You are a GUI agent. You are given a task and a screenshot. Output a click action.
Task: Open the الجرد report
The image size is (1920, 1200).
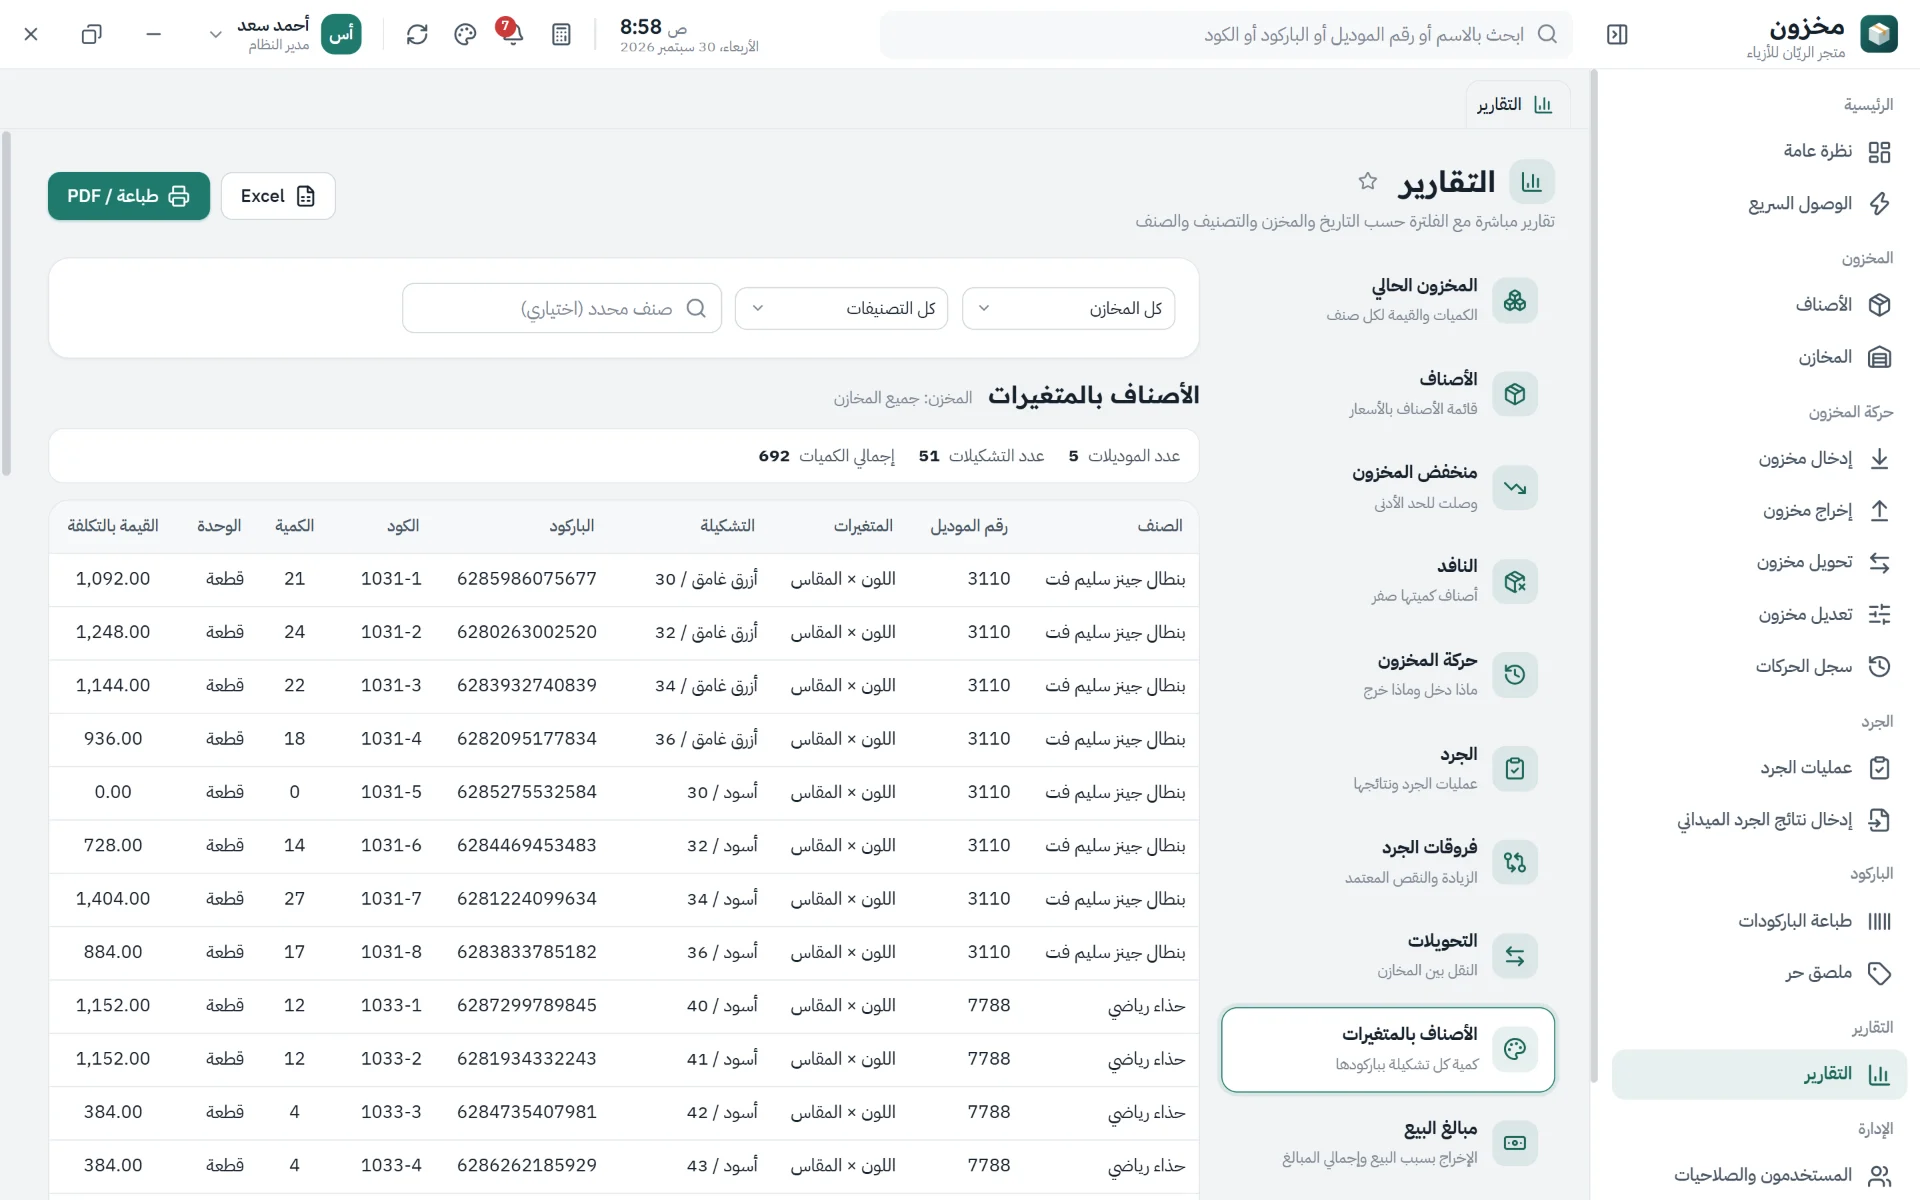click(x=1388, y=769)
